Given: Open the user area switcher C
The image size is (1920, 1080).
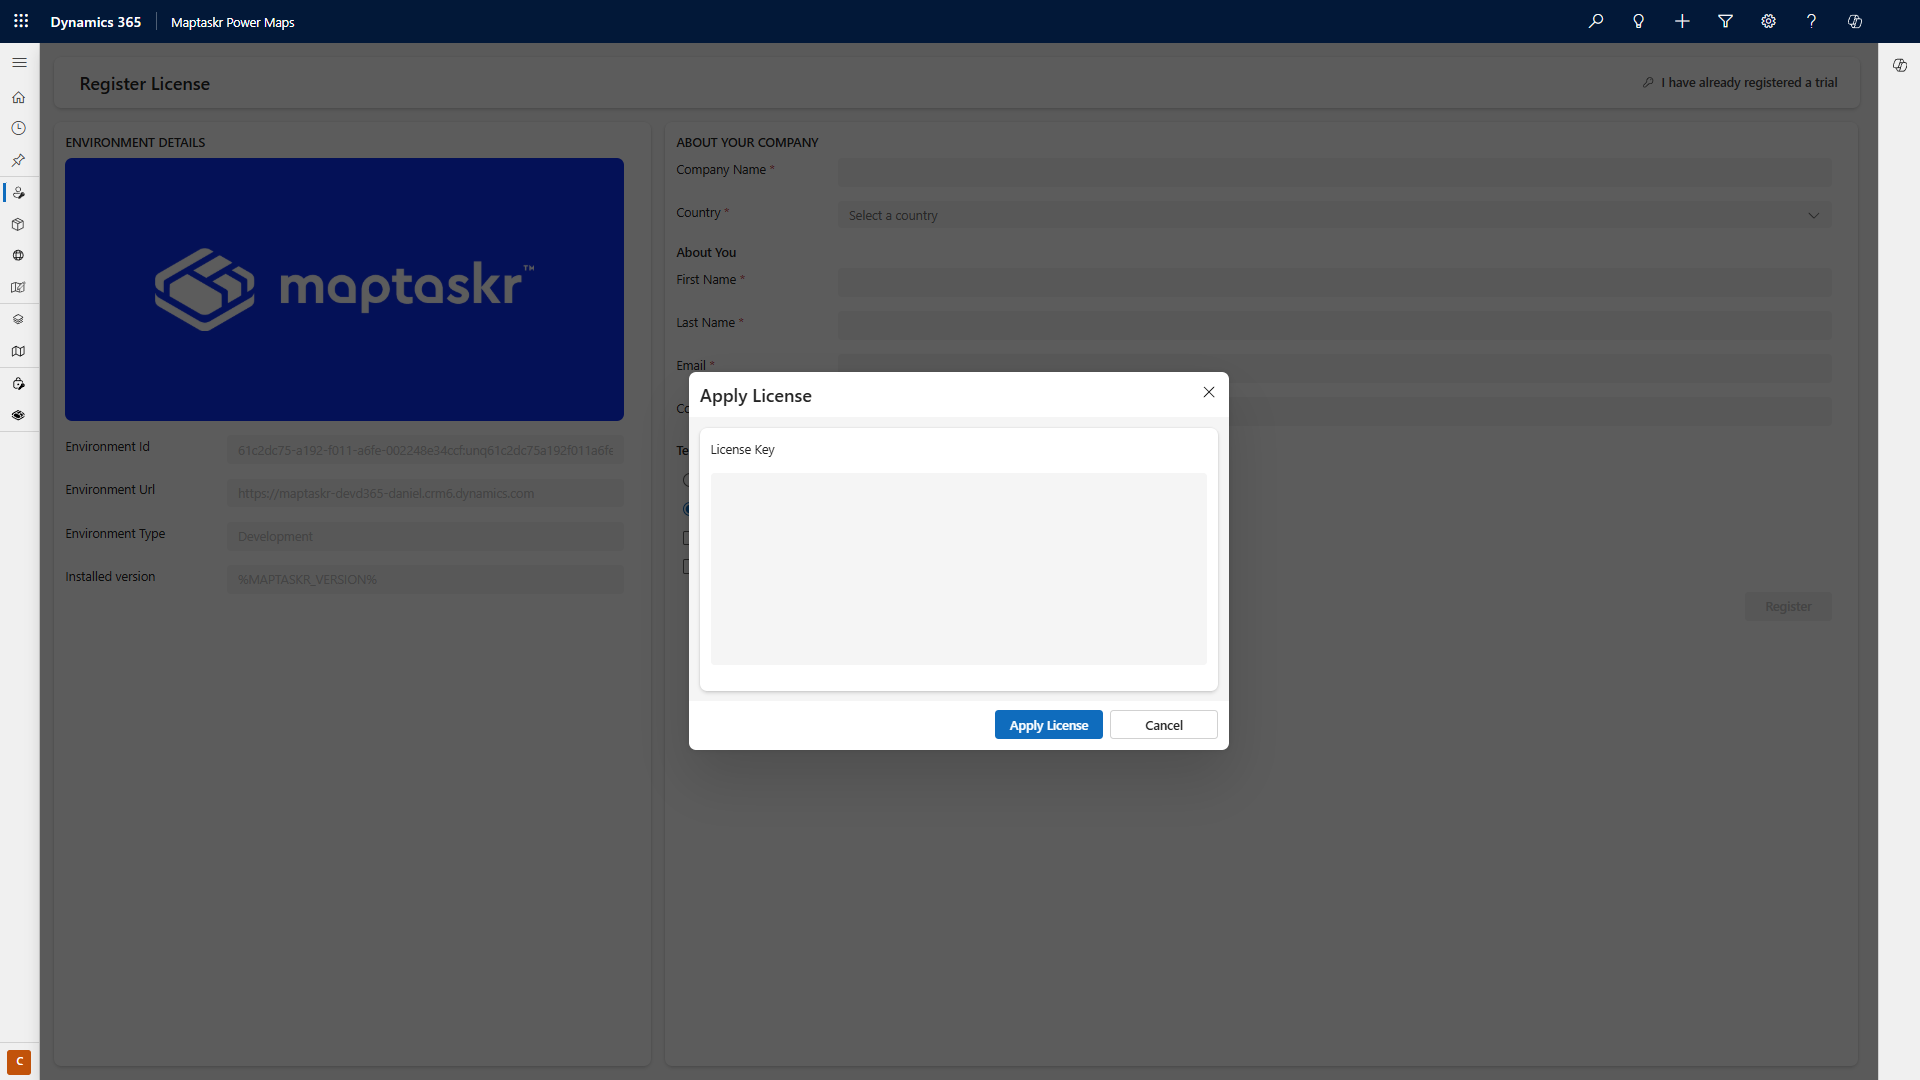Looking at the screenshot, I should [x=19, y=1061].
